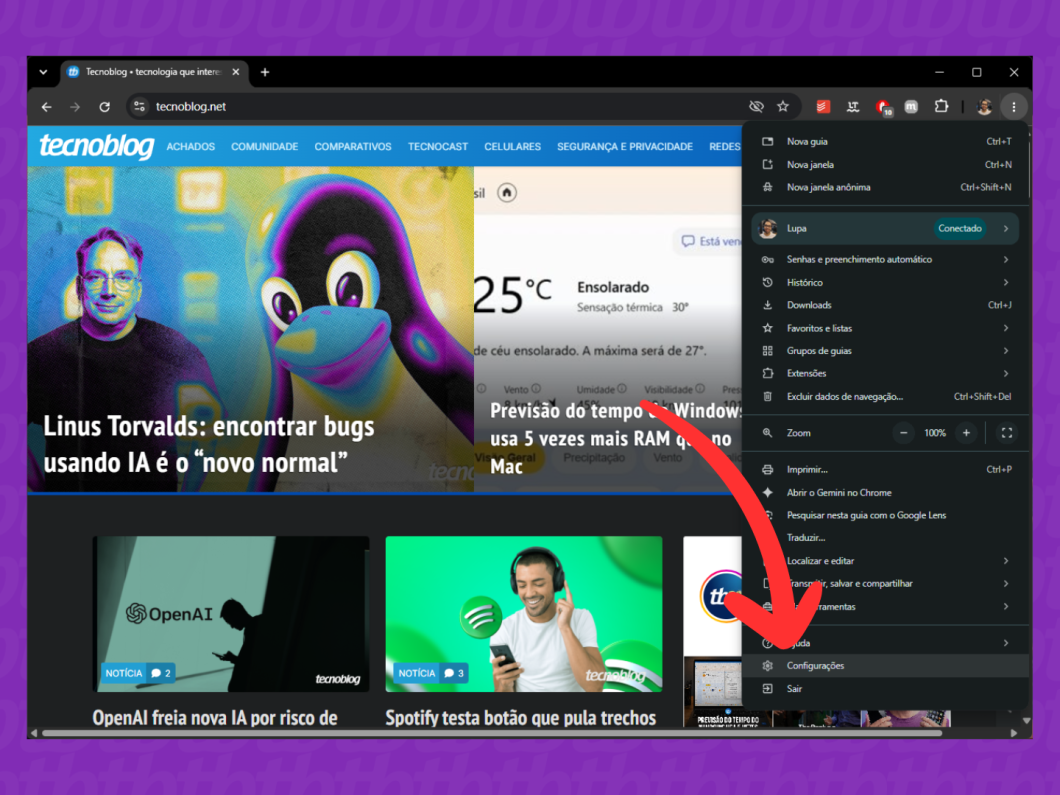This screenshot has height=795, width=1060.
Task: Expand Favoritos e listas submenu
Action: click(x=886, y=329)
